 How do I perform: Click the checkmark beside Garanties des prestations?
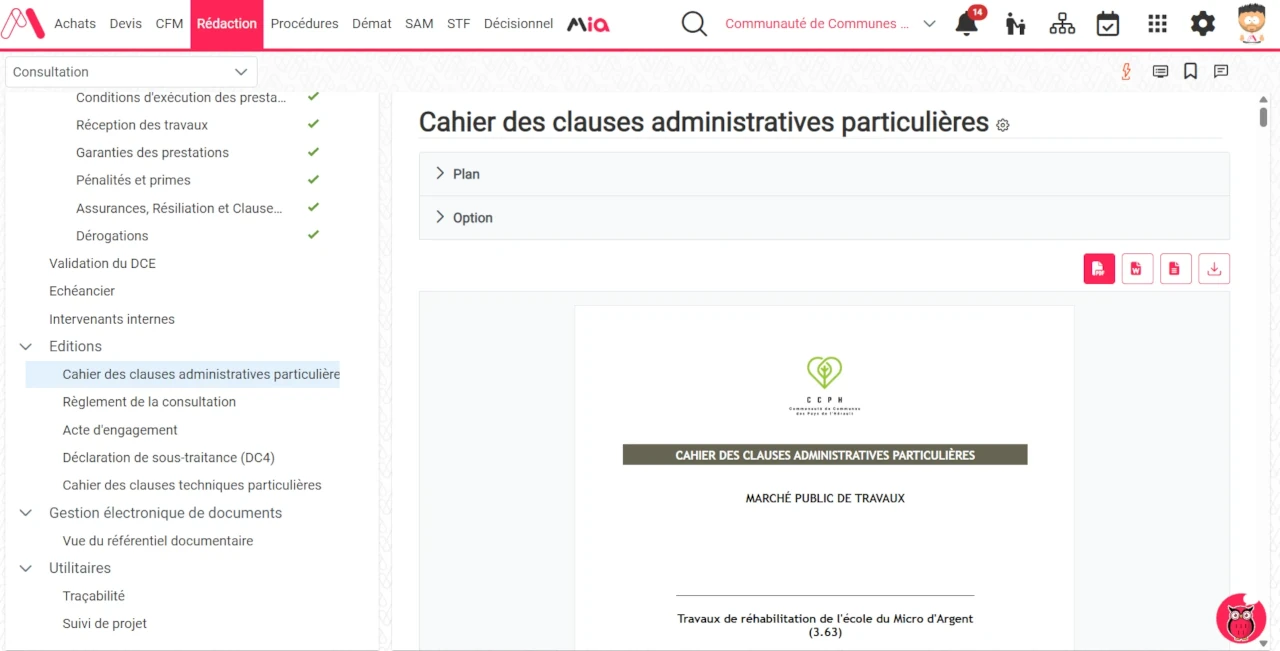[313, 152]
